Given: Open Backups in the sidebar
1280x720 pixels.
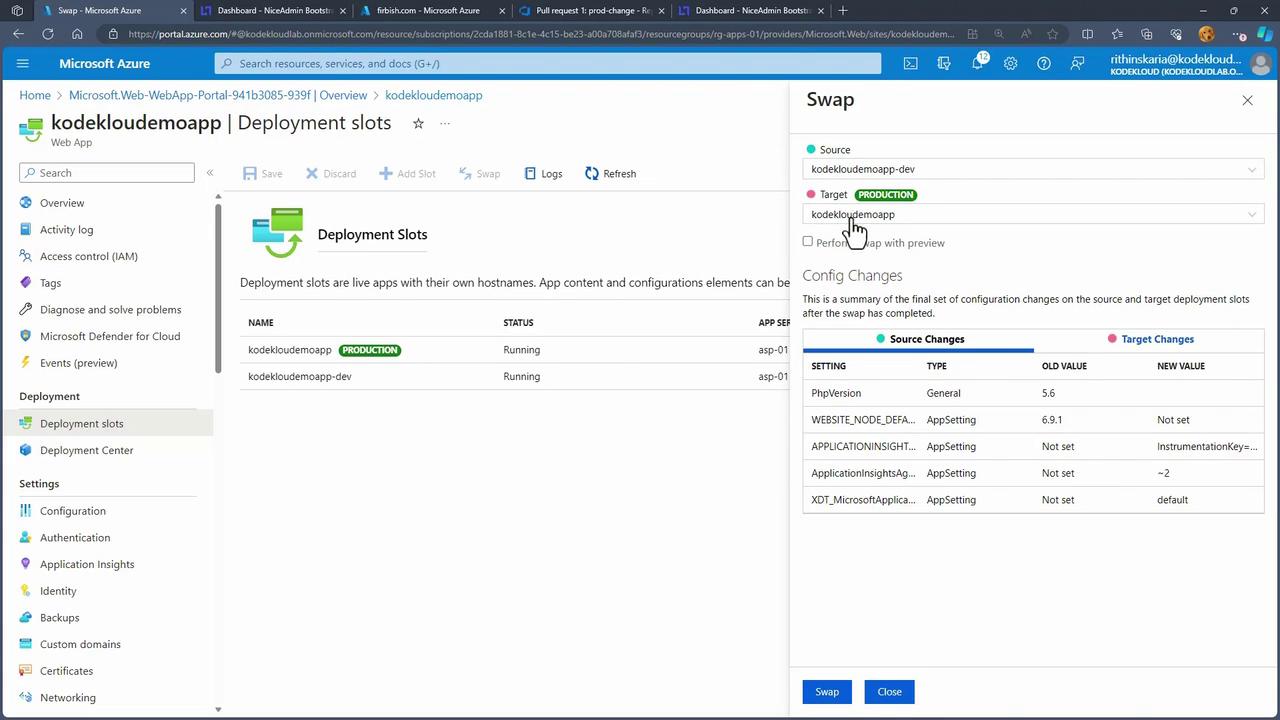Looking at the screenshot, I should click(x=59, y=617).
